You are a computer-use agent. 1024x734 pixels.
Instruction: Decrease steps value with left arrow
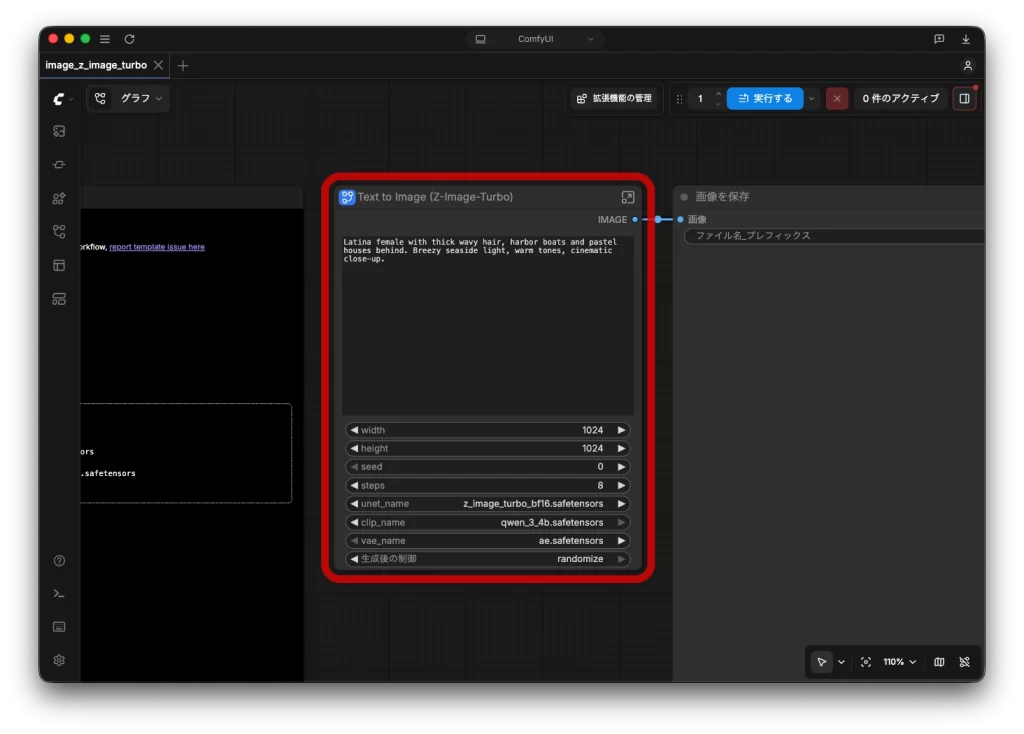pyautogui.click(x=354, y=486)
